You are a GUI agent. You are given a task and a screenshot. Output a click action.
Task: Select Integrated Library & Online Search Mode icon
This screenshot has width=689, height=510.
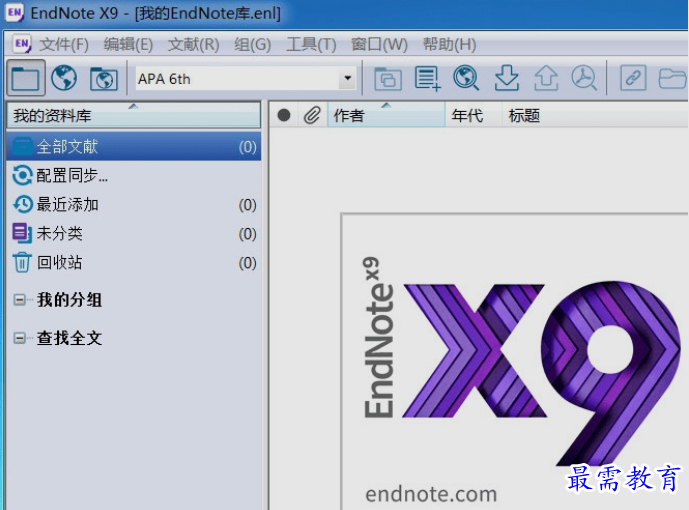coord(104,79)
